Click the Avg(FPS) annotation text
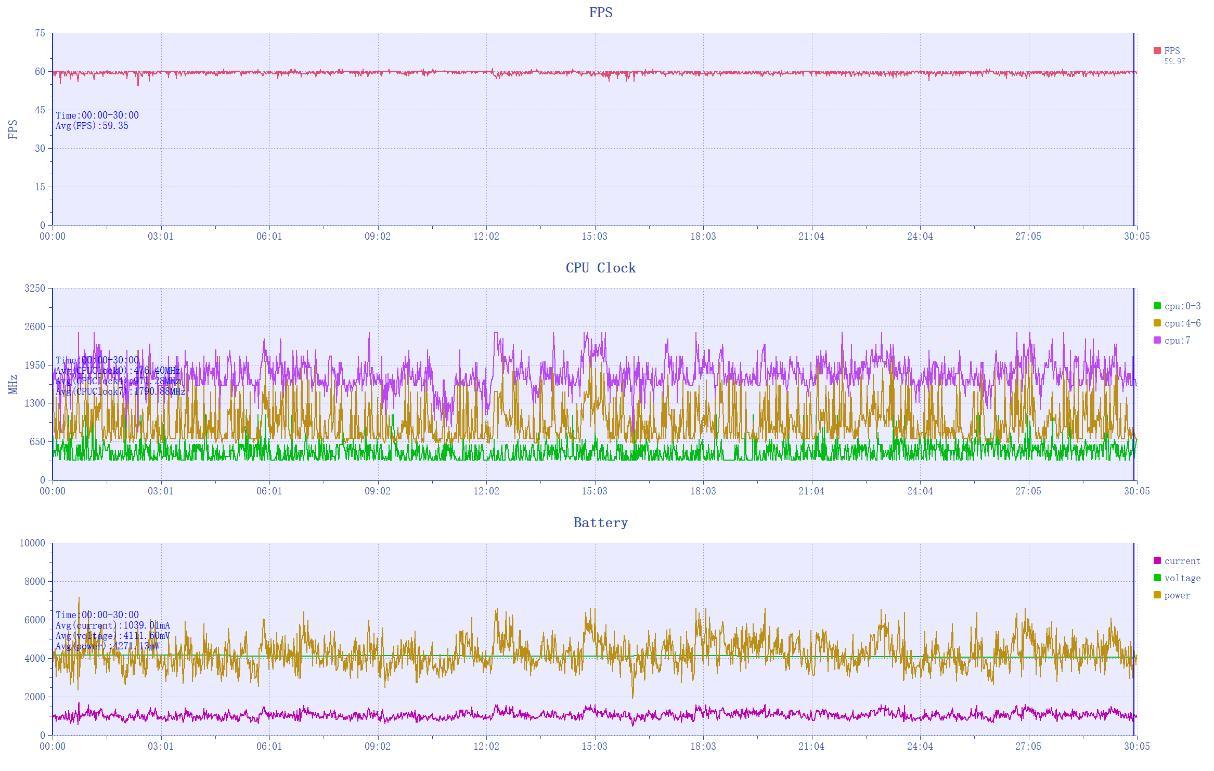Image resolution: width=1214 pixels, height=771 pixels. pyautogui.click(x=92, y=126)
